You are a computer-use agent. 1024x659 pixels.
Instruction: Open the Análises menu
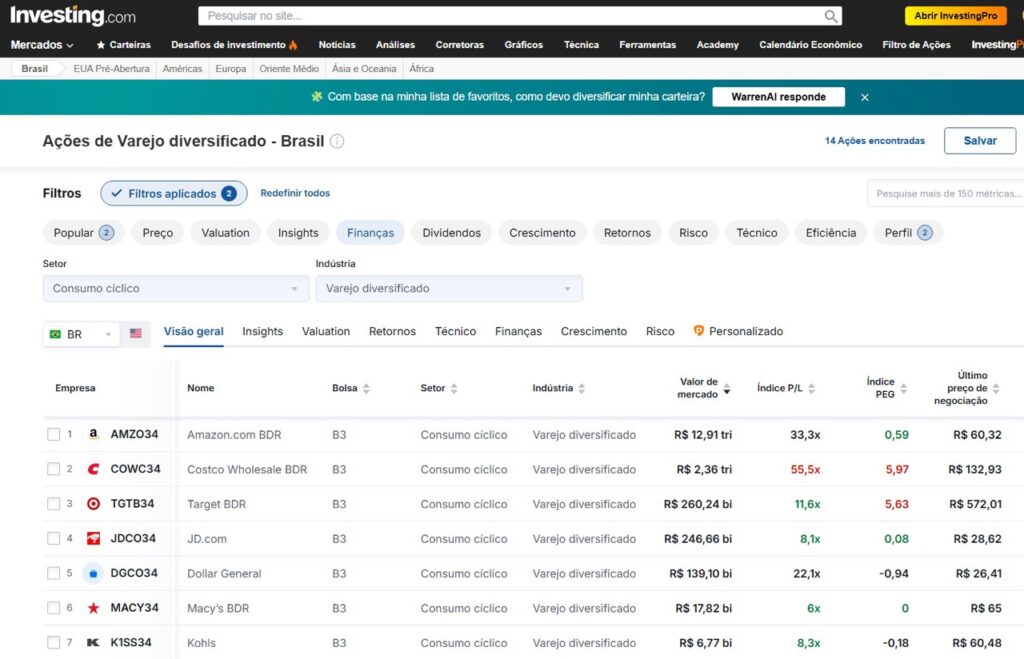(395, 45)
